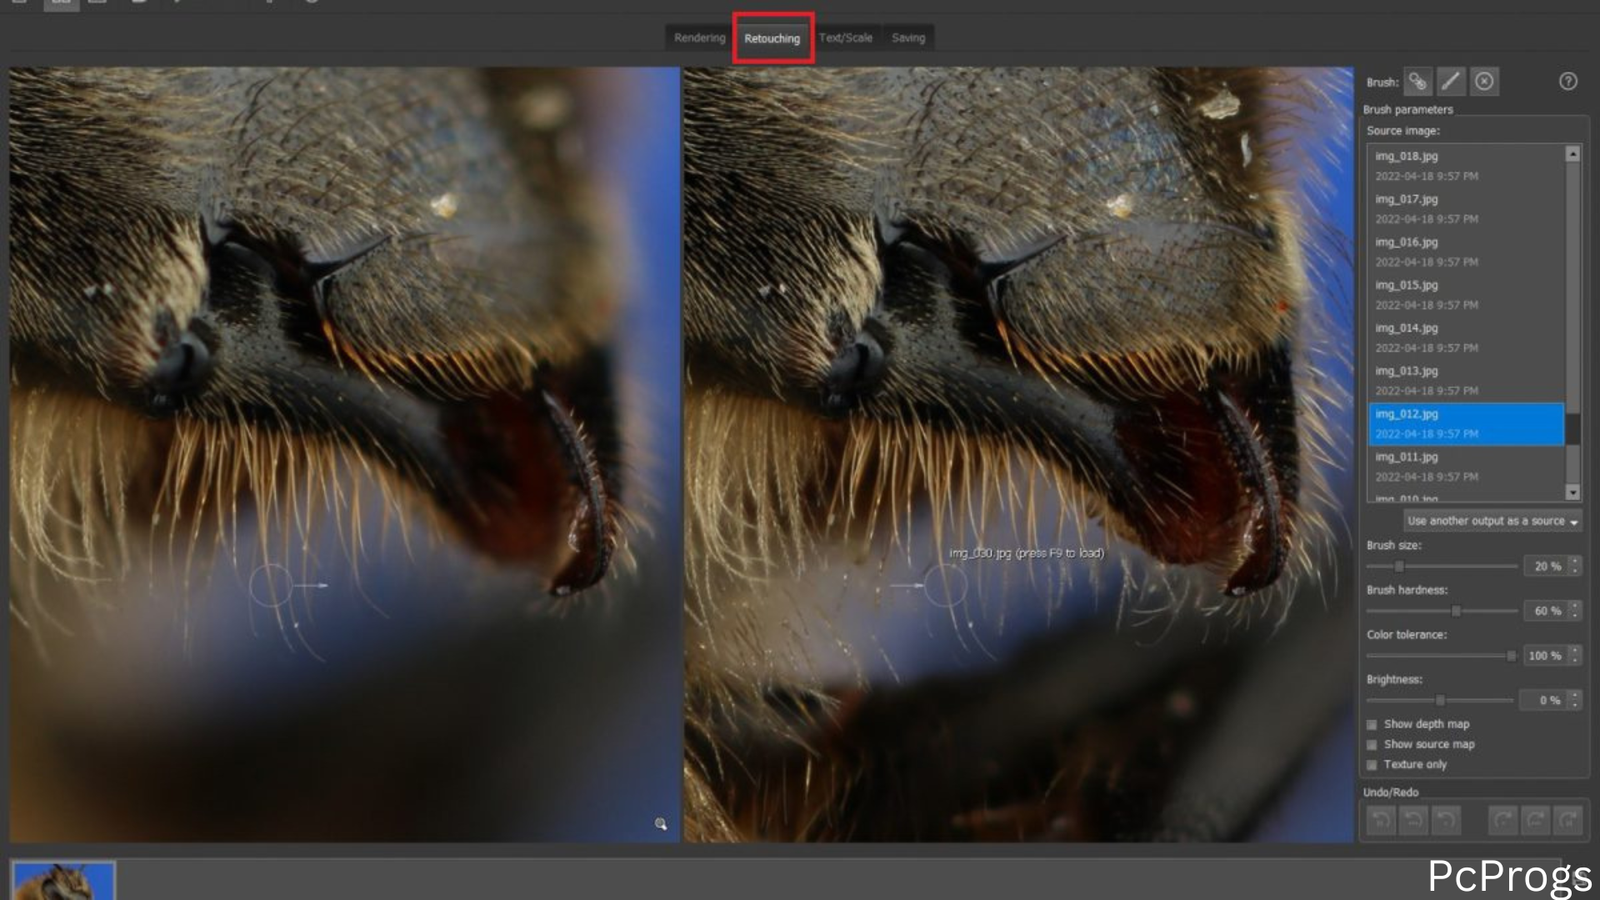
Task: Click the Brush hardness 60 % field
Action: pyautogui.click(x=1546, y=611)
